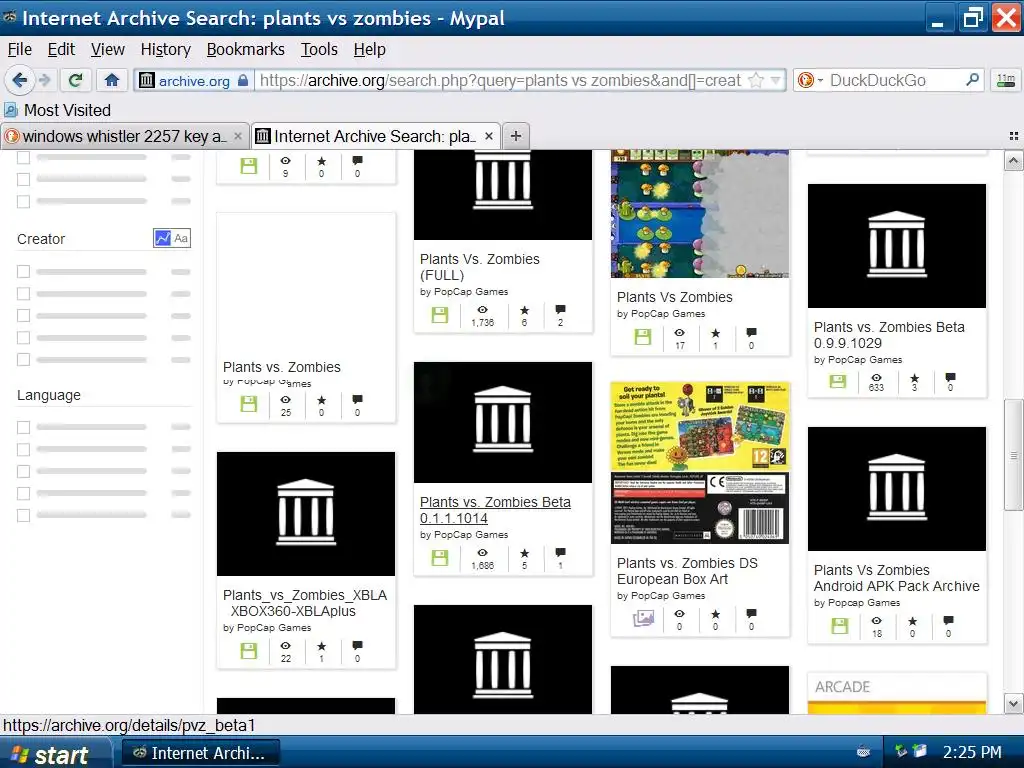Click the archive.org site identity icon
The image size is (1024, 768).
pyautogui.click(x=147, y=80)
